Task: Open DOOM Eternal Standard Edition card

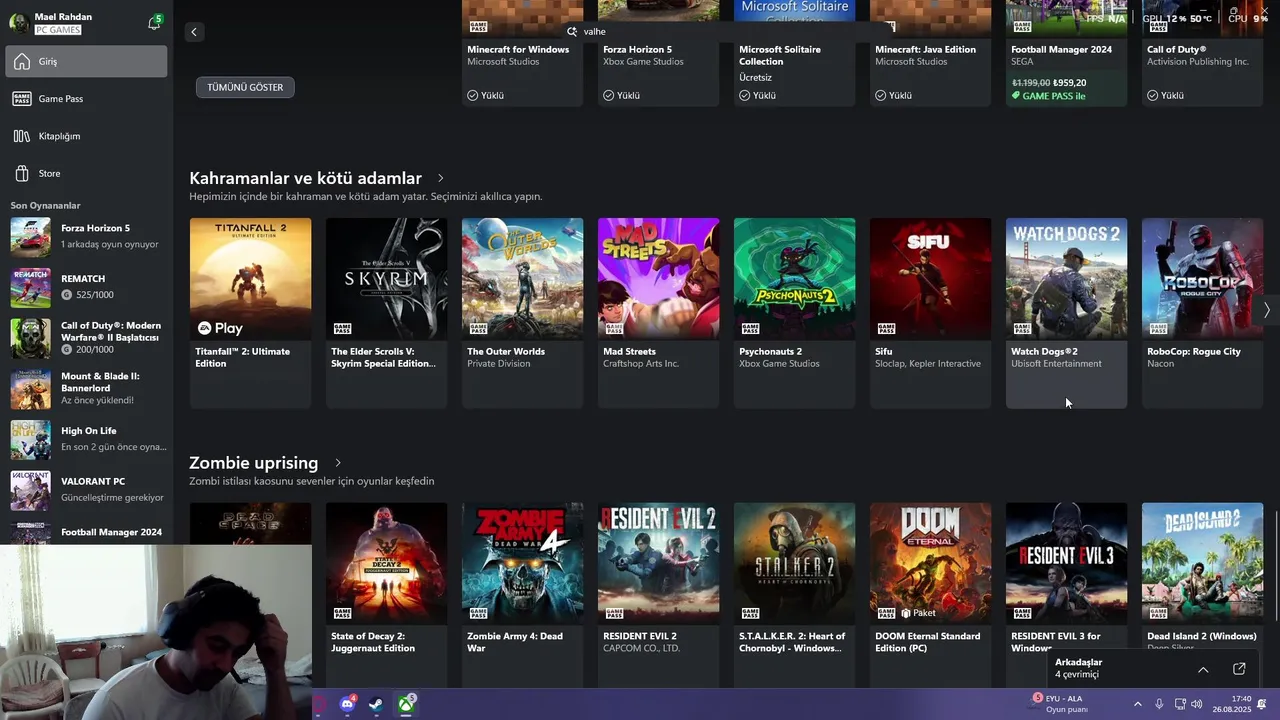Action: tap(930, 595)
